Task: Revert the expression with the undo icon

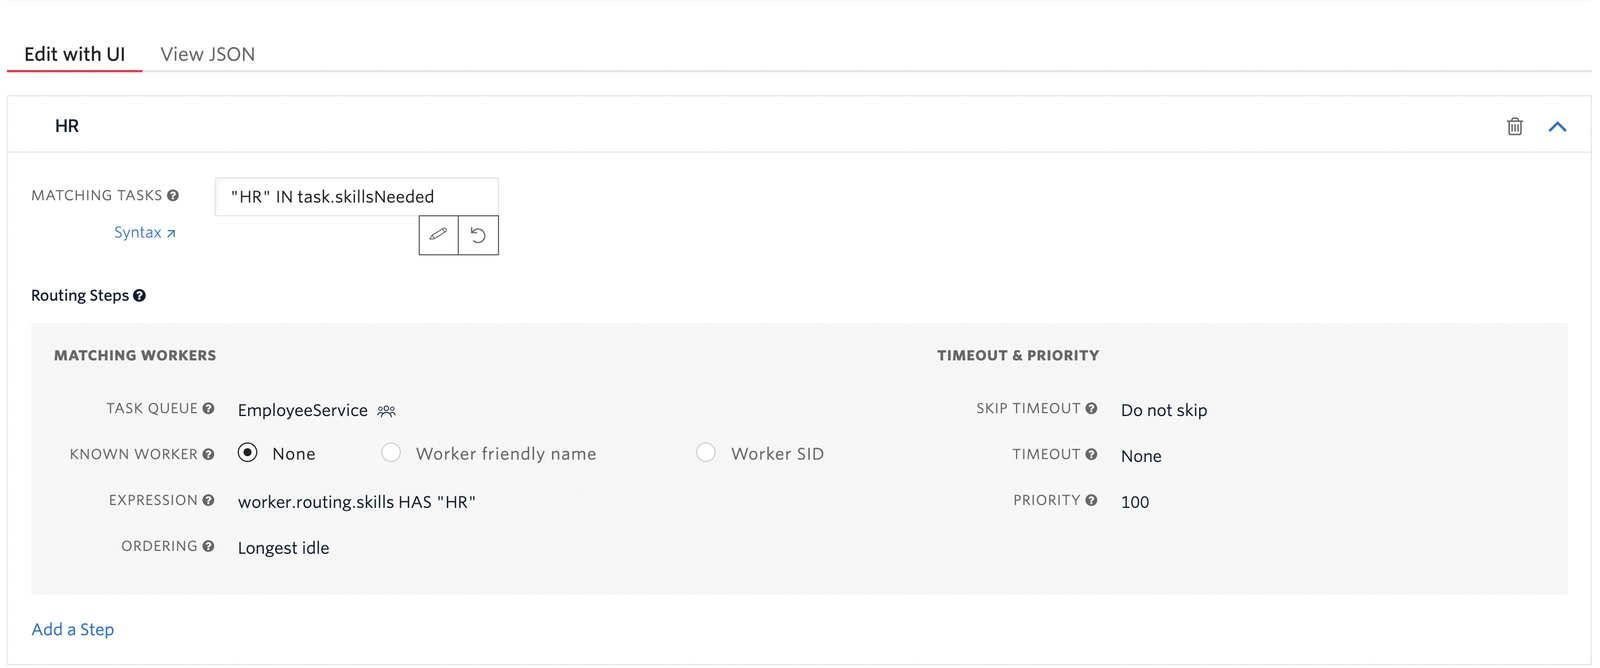Action: pos(478,235)
